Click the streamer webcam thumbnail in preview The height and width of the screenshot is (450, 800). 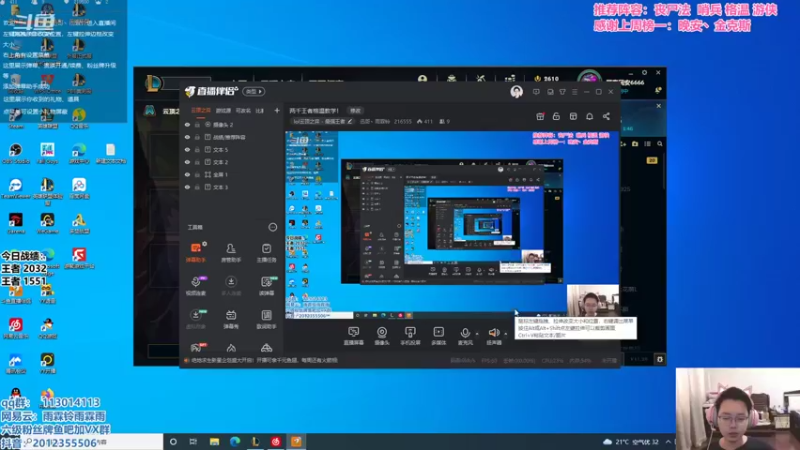(593, 301)
